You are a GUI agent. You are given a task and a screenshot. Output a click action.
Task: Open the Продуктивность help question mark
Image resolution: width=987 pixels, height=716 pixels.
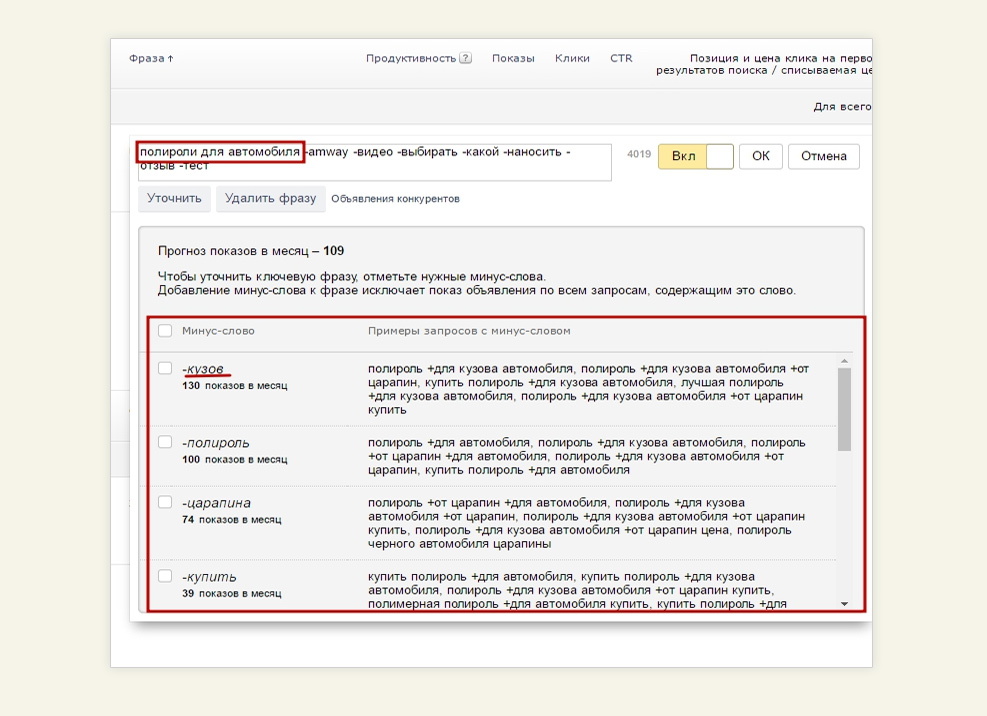pos(465,58)
